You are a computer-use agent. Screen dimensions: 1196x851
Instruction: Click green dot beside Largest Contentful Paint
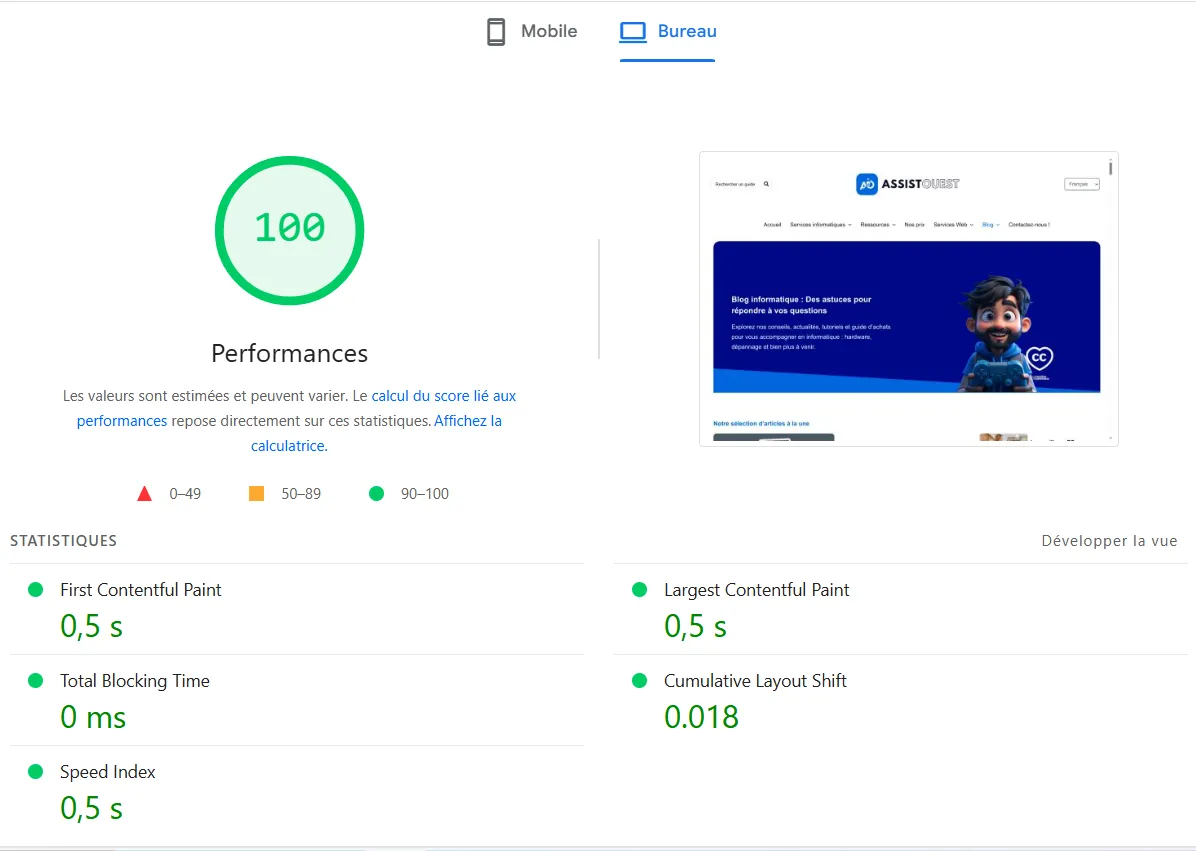(x=640, y=590)
